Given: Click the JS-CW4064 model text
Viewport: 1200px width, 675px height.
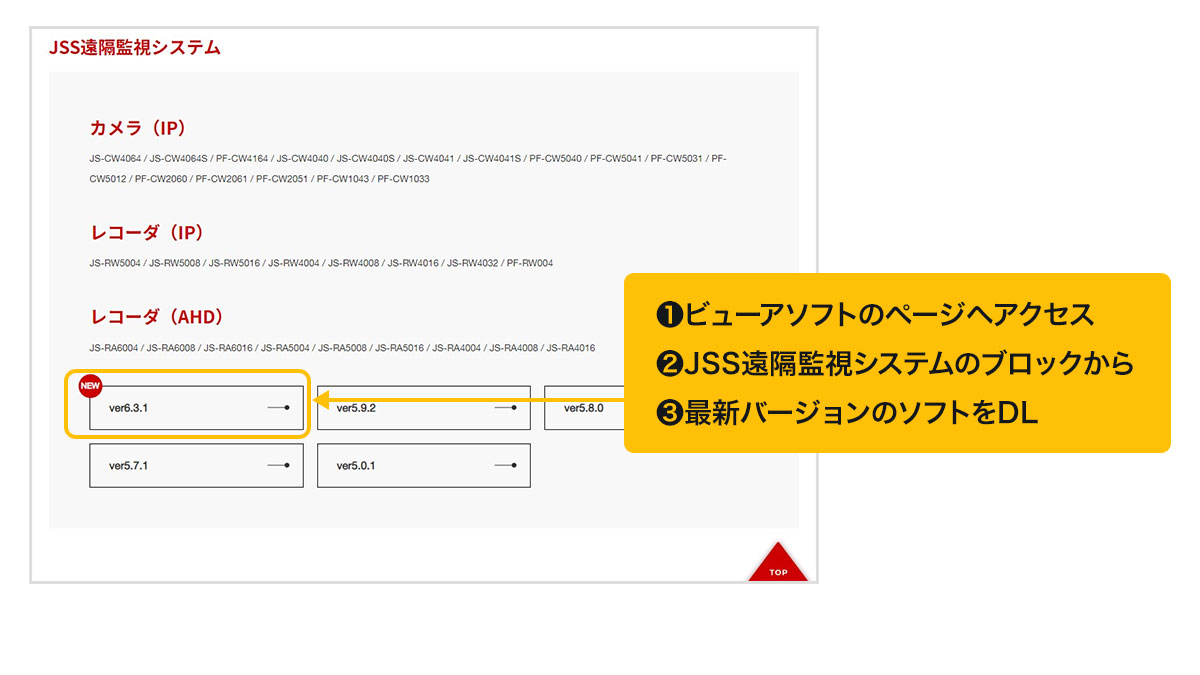Looking at the screenshot, I should (x=116, y=158).
